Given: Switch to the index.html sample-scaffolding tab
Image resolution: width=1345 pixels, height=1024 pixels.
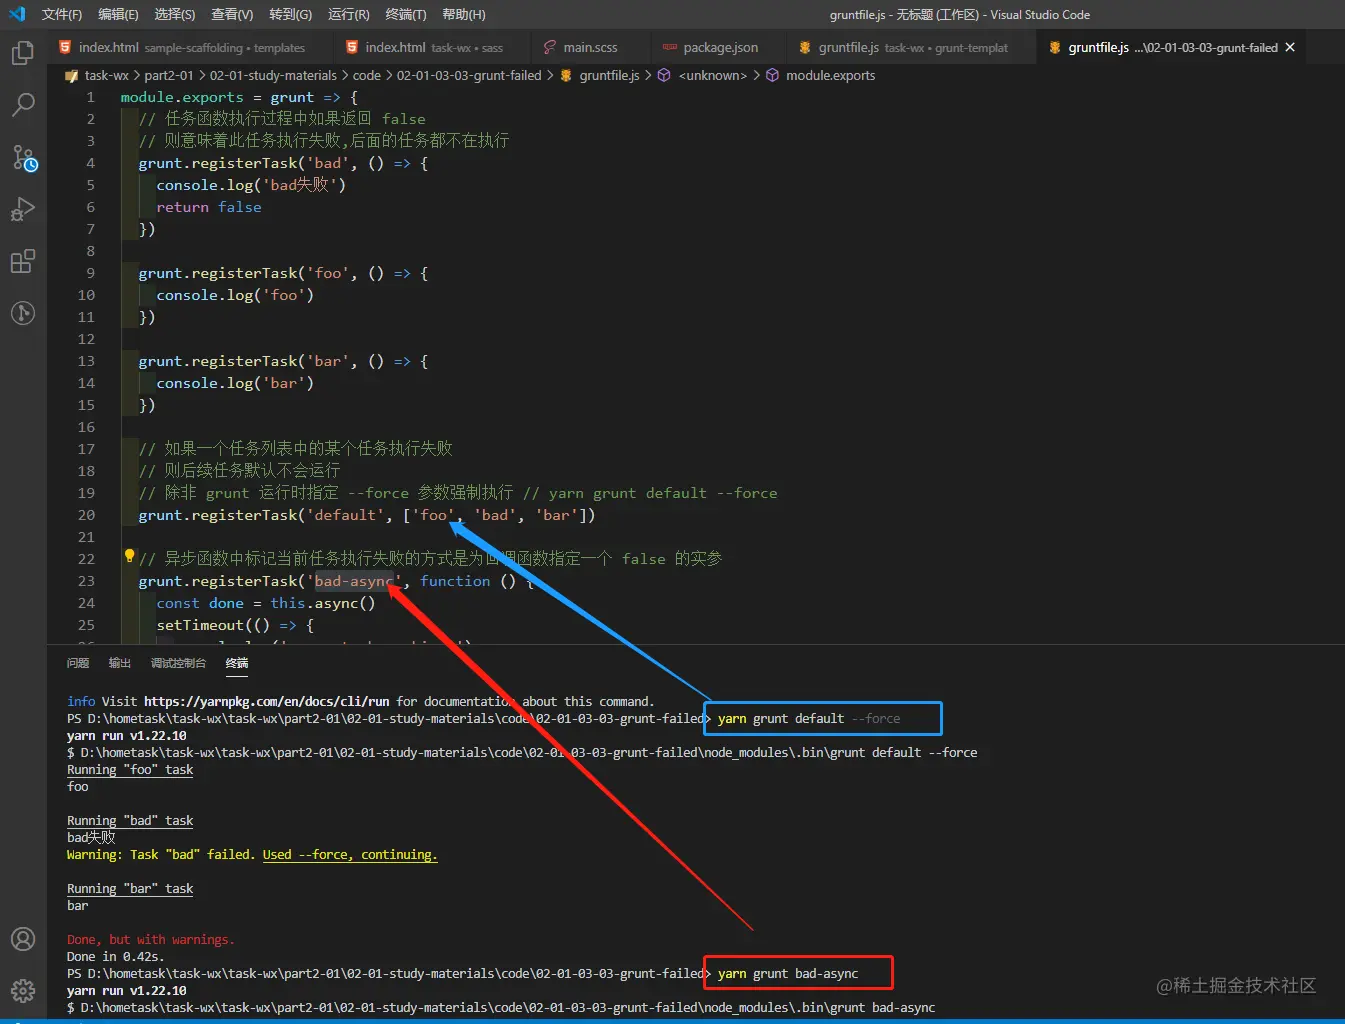Looking at the screenshot, I should point(190,47).
